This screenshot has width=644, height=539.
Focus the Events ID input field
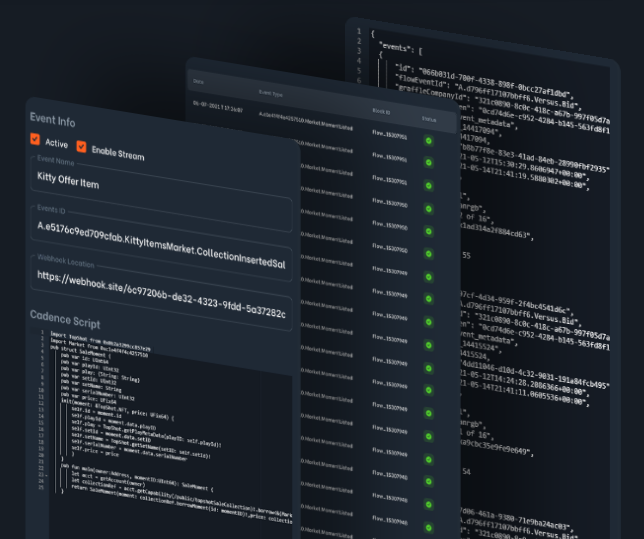(160, 229)
